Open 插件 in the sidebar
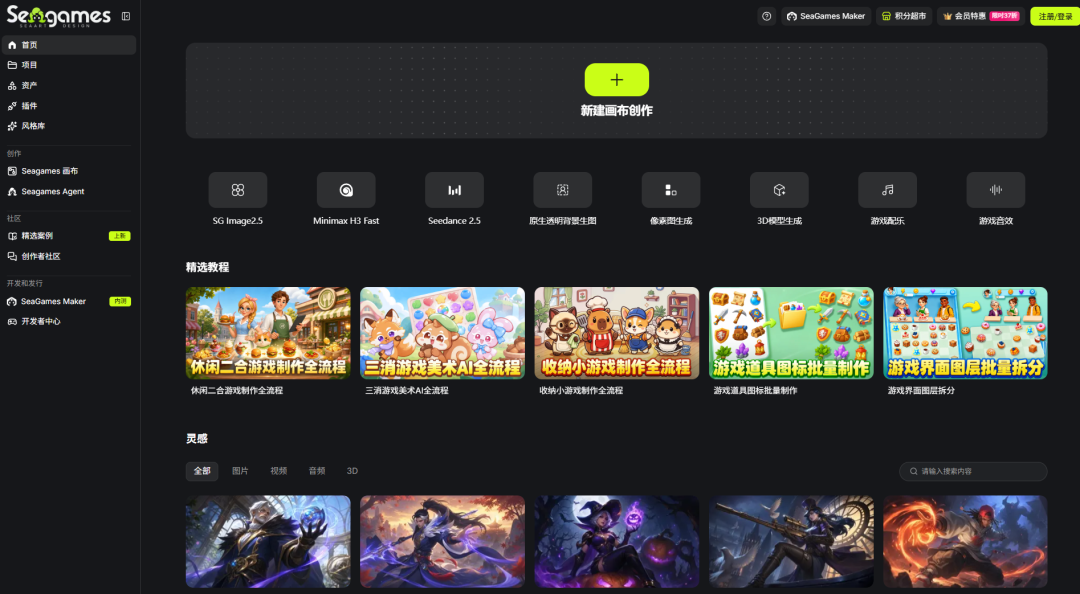The height and width of the screenshot is (594, 1080). tap(69, 105)
